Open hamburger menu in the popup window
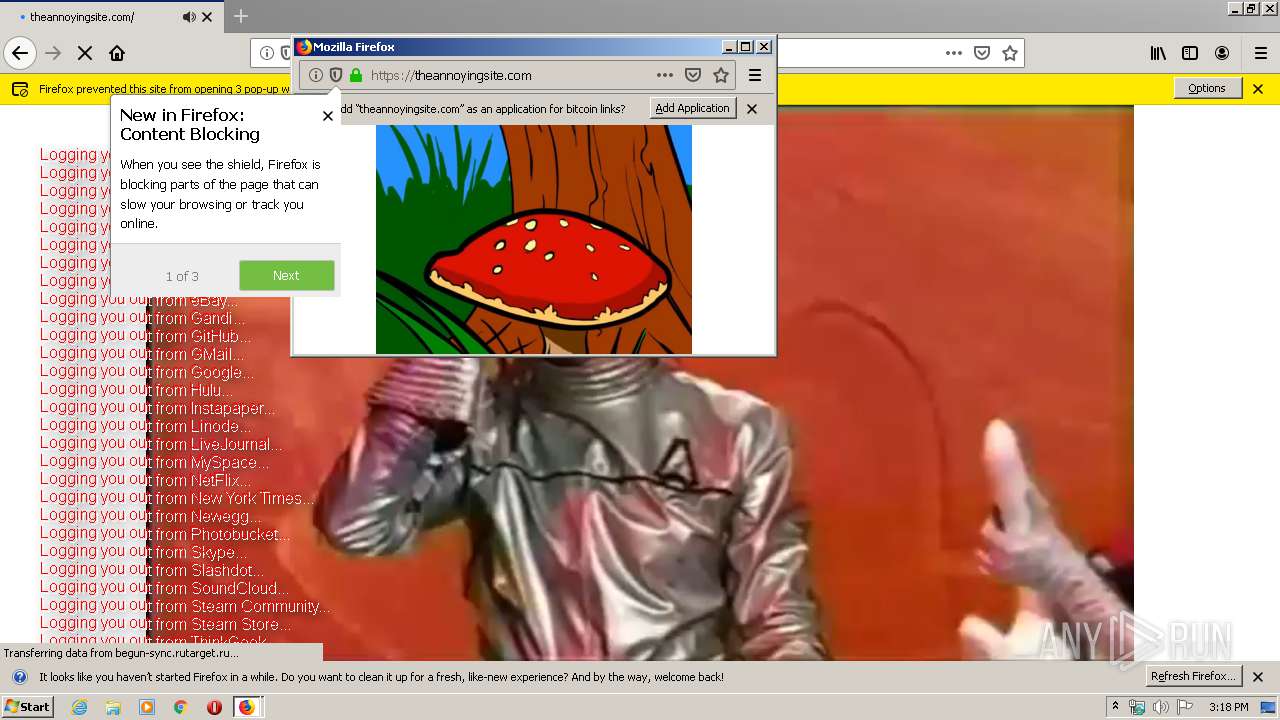Viewport: 1280px width, 720px height. pyautogui.click(x=755, y=75)
